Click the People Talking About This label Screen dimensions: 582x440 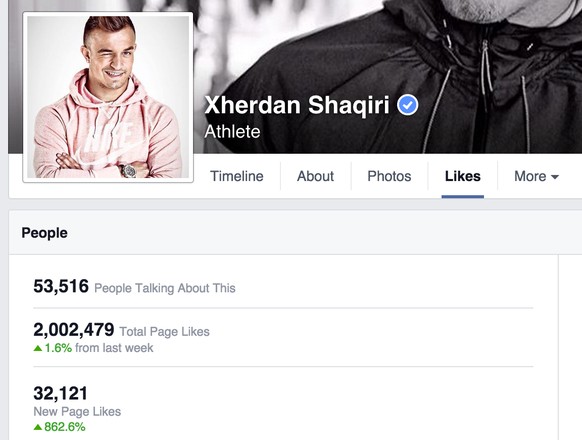[x=165, y=288]
